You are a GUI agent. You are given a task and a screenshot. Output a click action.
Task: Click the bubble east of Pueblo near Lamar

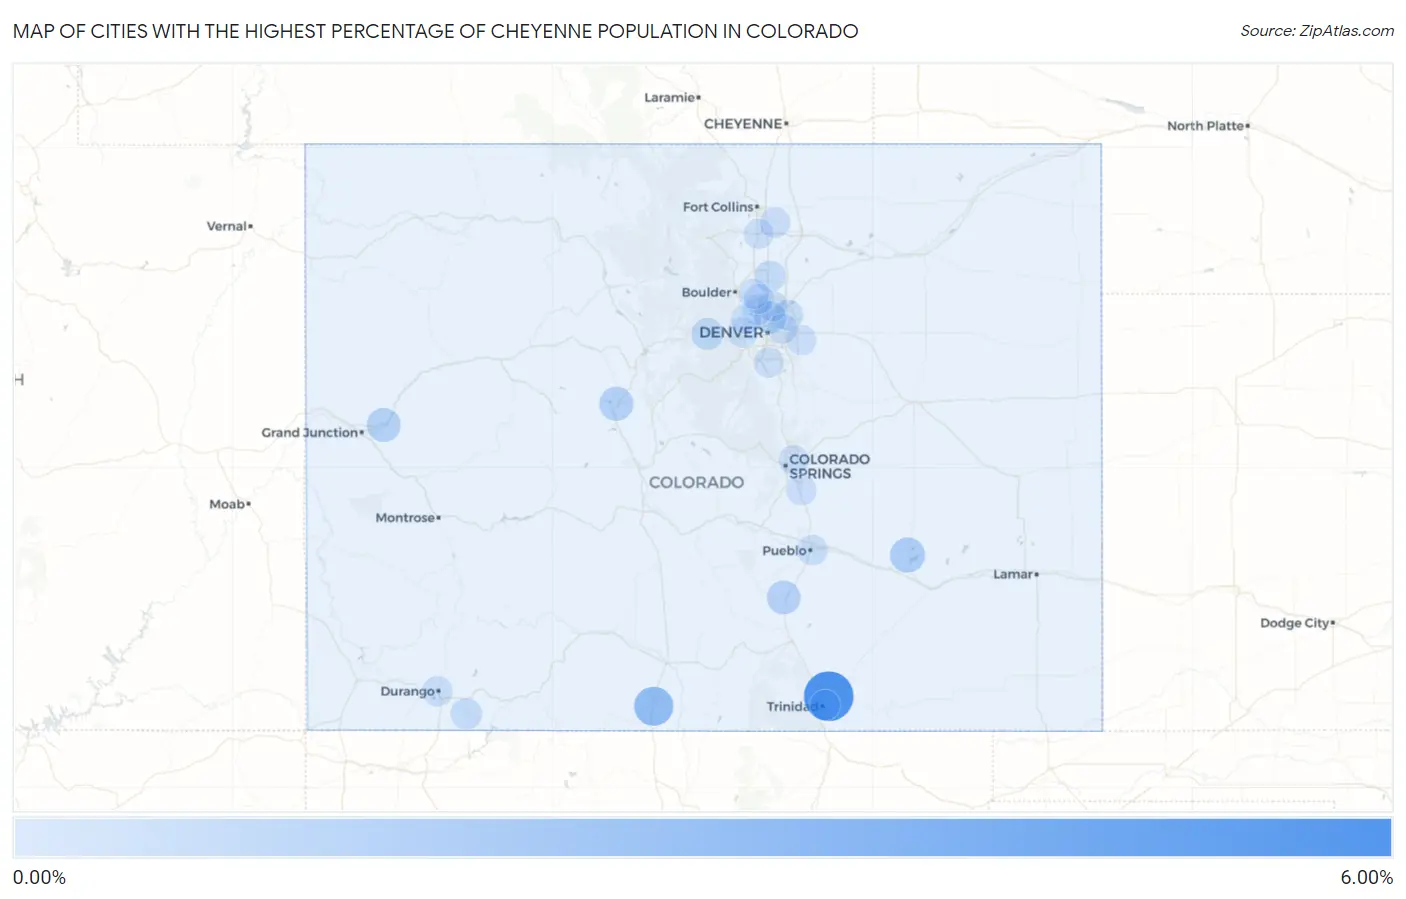[x=907, y=555]
